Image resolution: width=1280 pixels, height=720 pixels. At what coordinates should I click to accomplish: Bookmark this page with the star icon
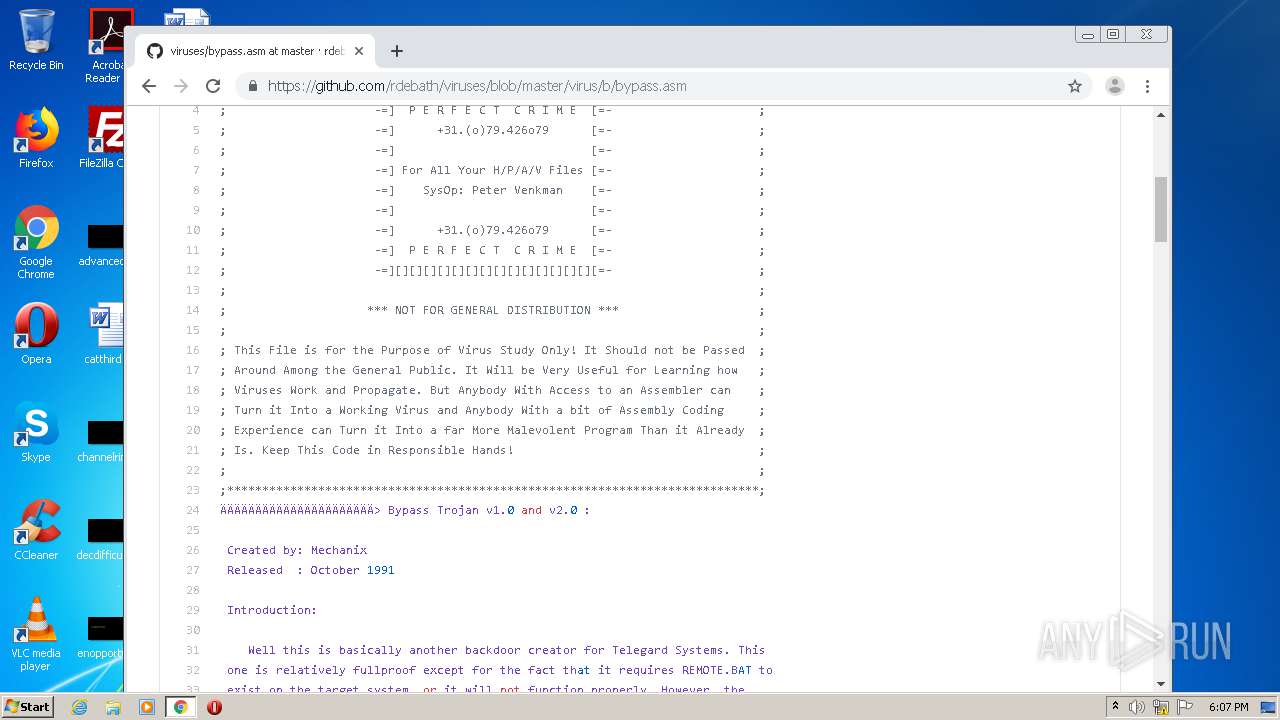click(1075, 86)
